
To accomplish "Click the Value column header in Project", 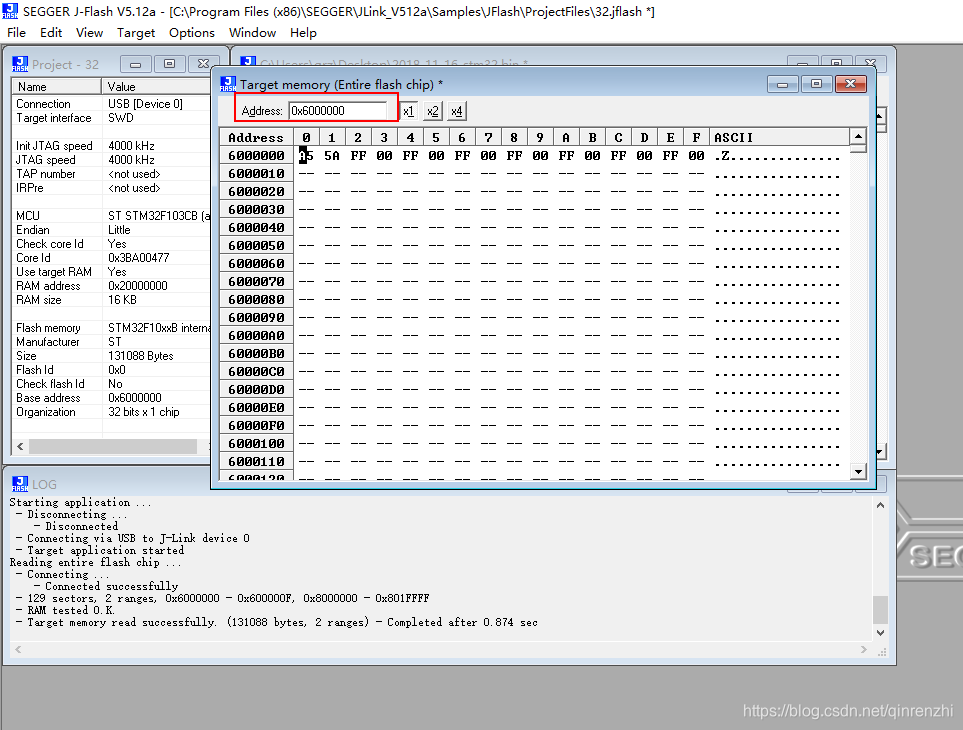I will [157, 87].
